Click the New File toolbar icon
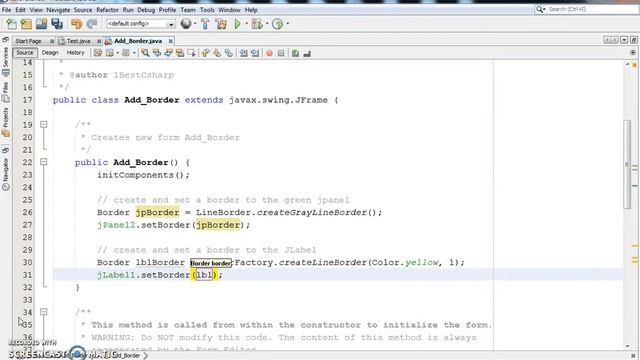640x360 pixels. (11, 24)
